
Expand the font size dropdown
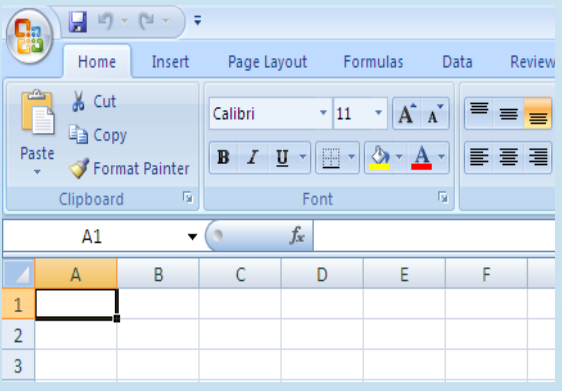(x=378, y=113)
